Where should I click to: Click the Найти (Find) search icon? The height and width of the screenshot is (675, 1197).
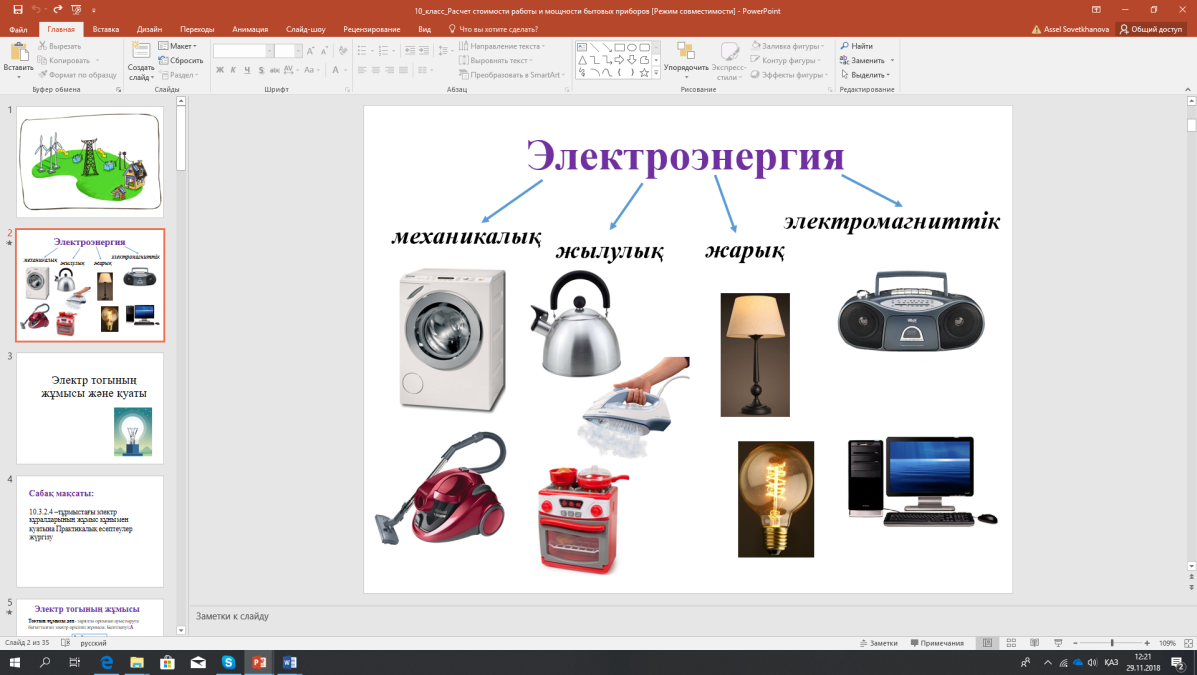pyautogui.click(x=845, y=46)
